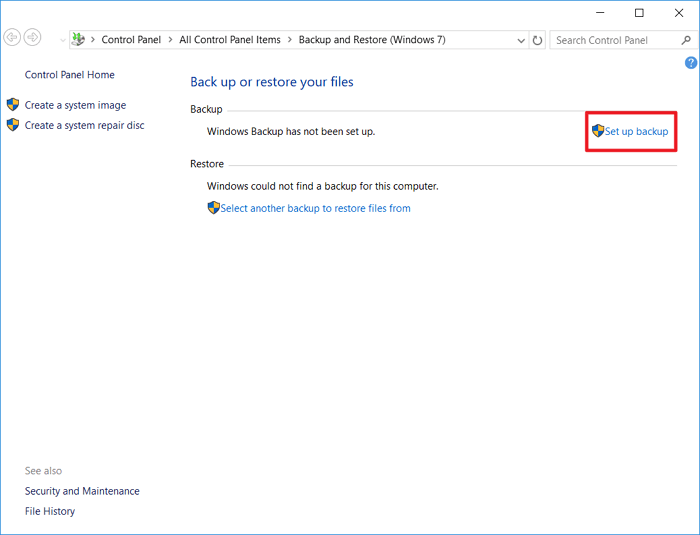
Task: Expand chevron after Control Panel breadcrumb
Action: [170, 40]
